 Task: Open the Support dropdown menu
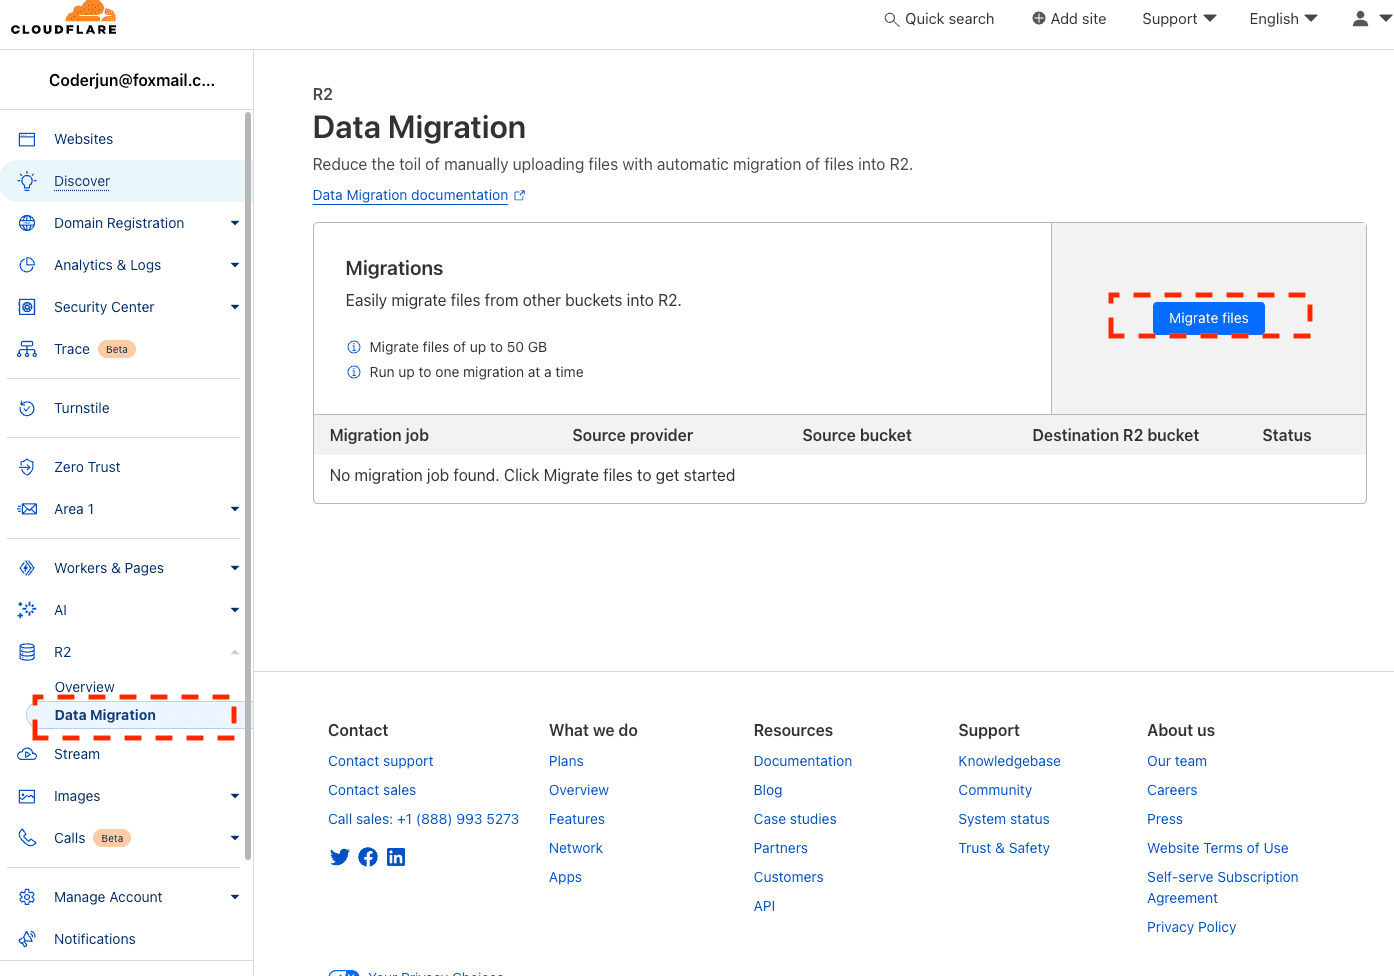[x=1179, y=19]
